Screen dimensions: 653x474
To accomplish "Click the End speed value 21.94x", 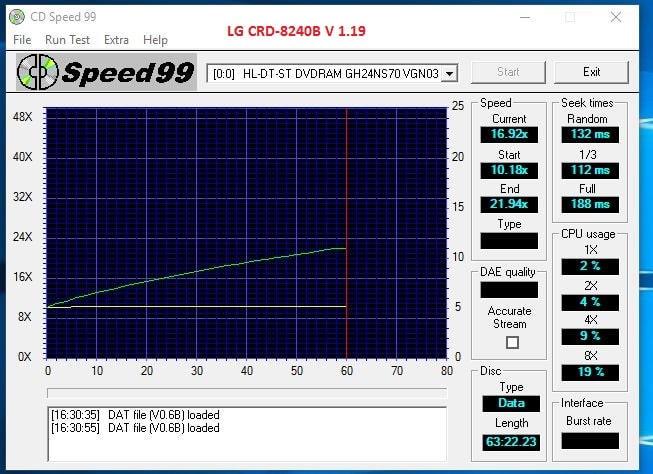I will click(x=509, y=204).
